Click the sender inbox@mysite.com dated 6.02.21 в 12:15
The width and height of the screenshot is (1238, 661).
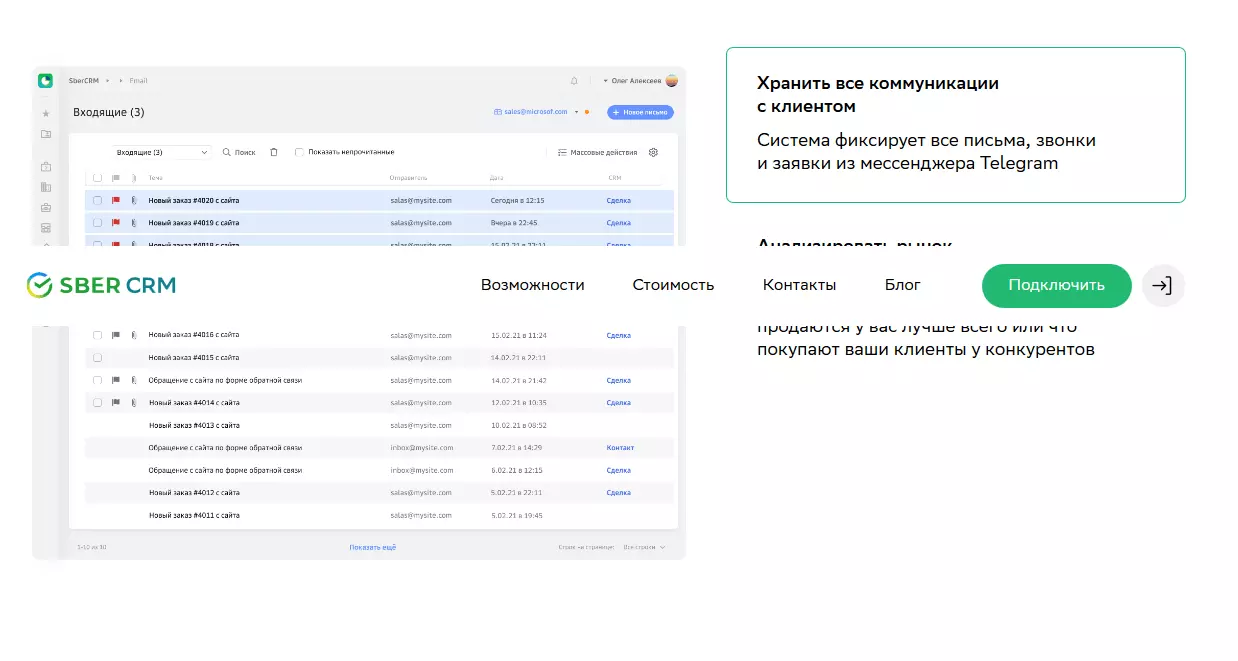point(421,470)
